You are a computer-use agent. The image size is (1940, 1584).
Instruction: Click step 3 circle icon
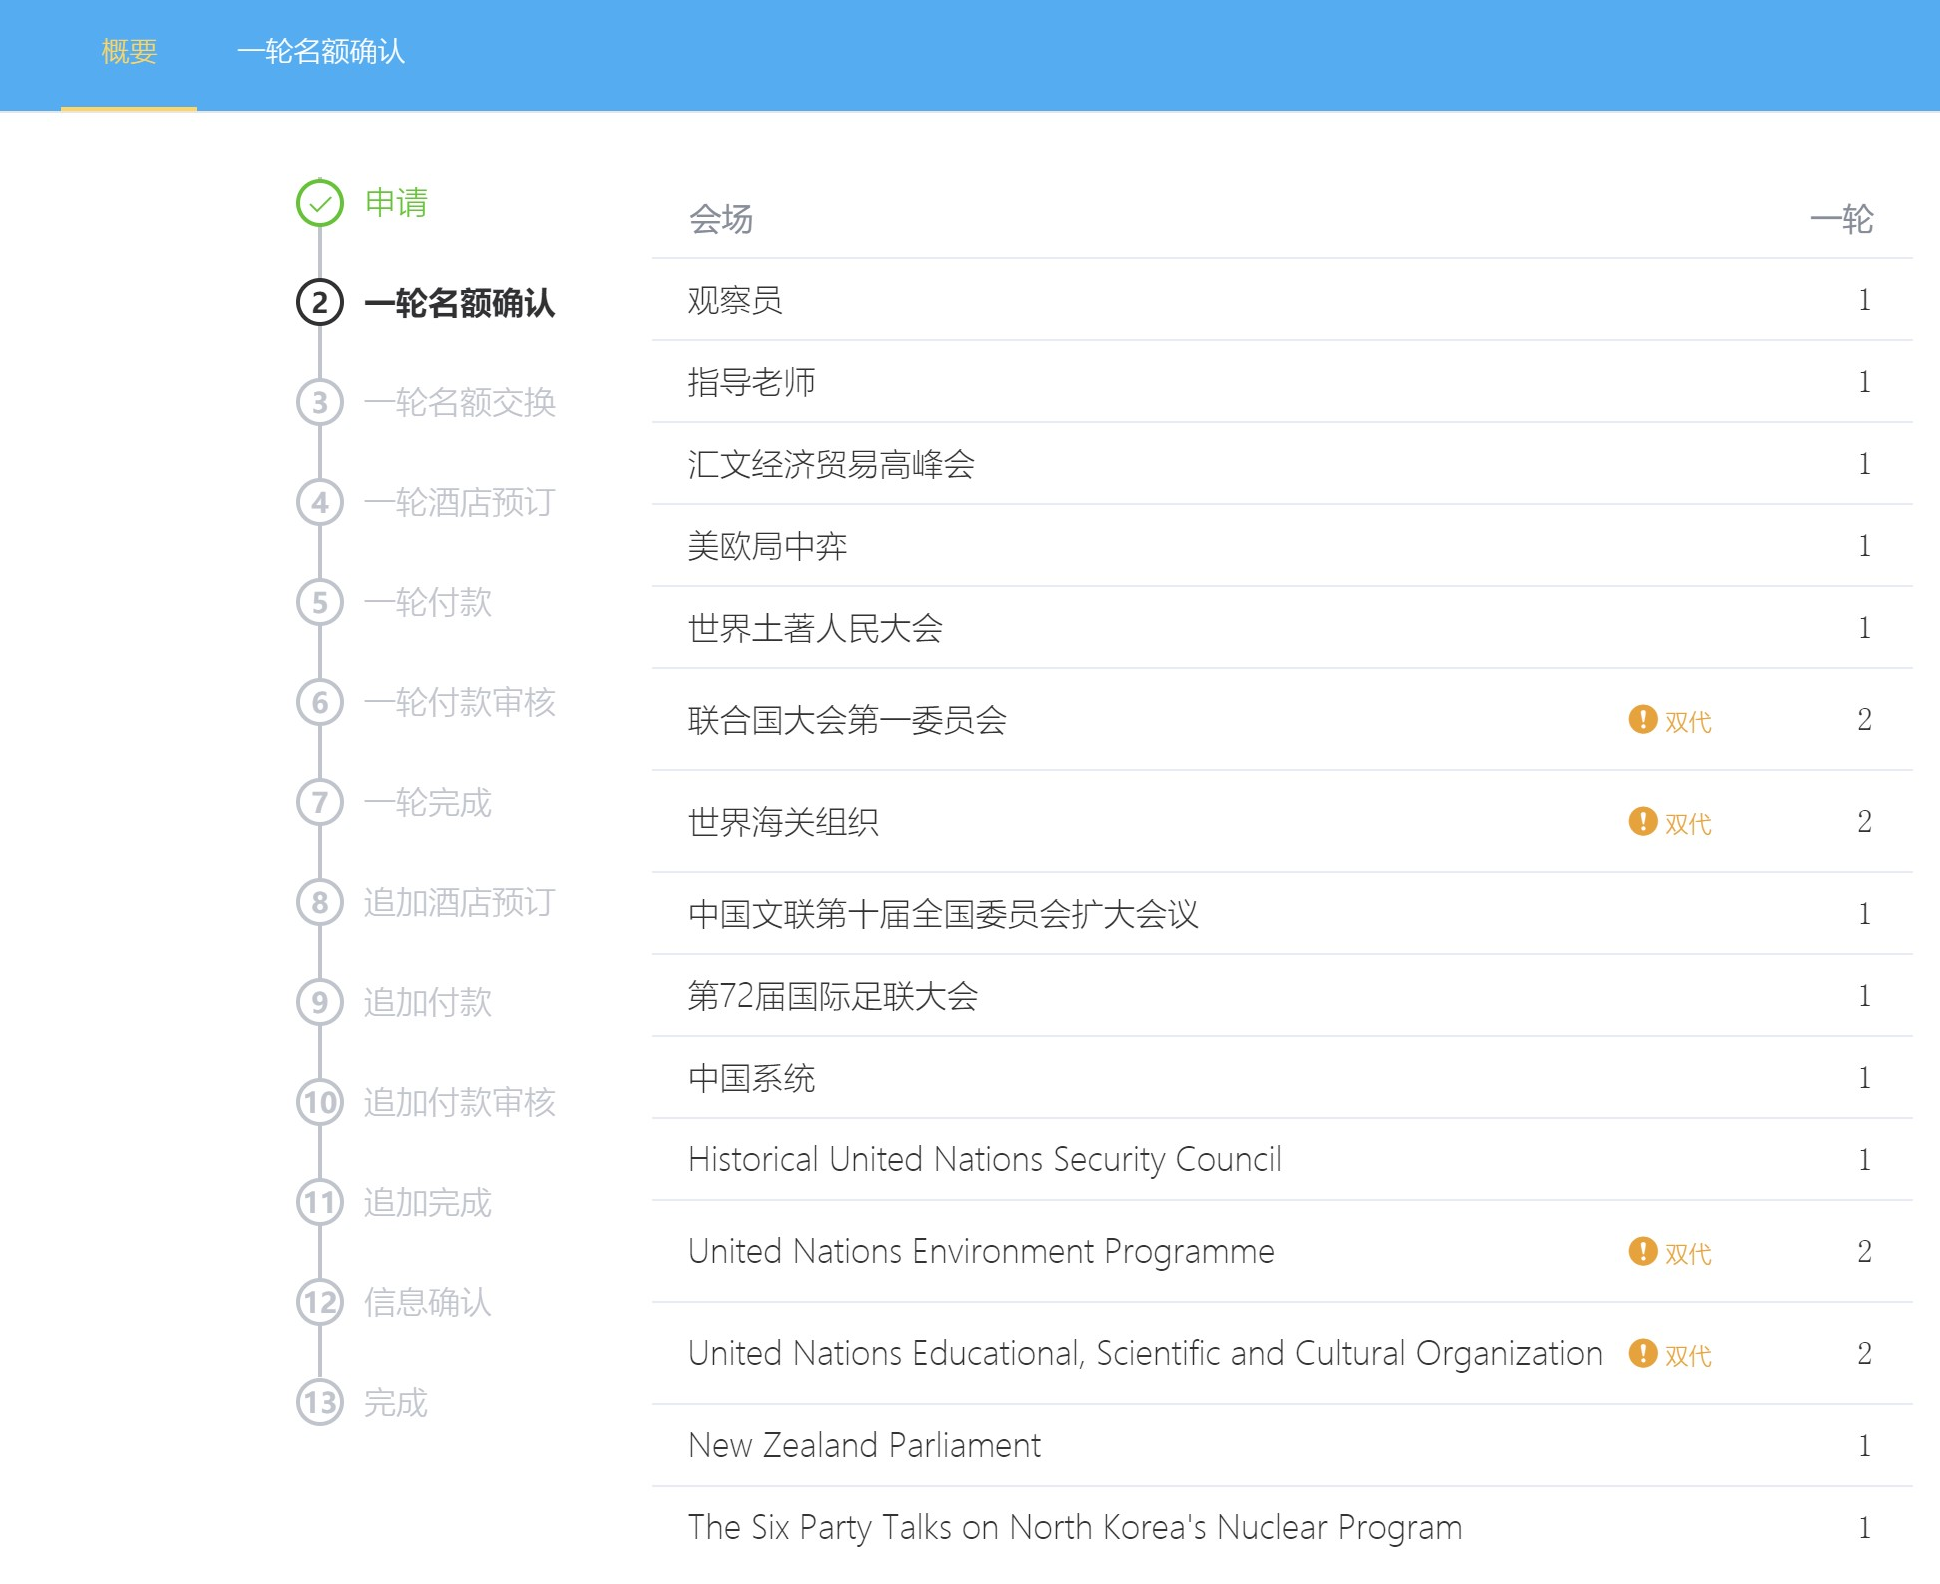point(320,402)
